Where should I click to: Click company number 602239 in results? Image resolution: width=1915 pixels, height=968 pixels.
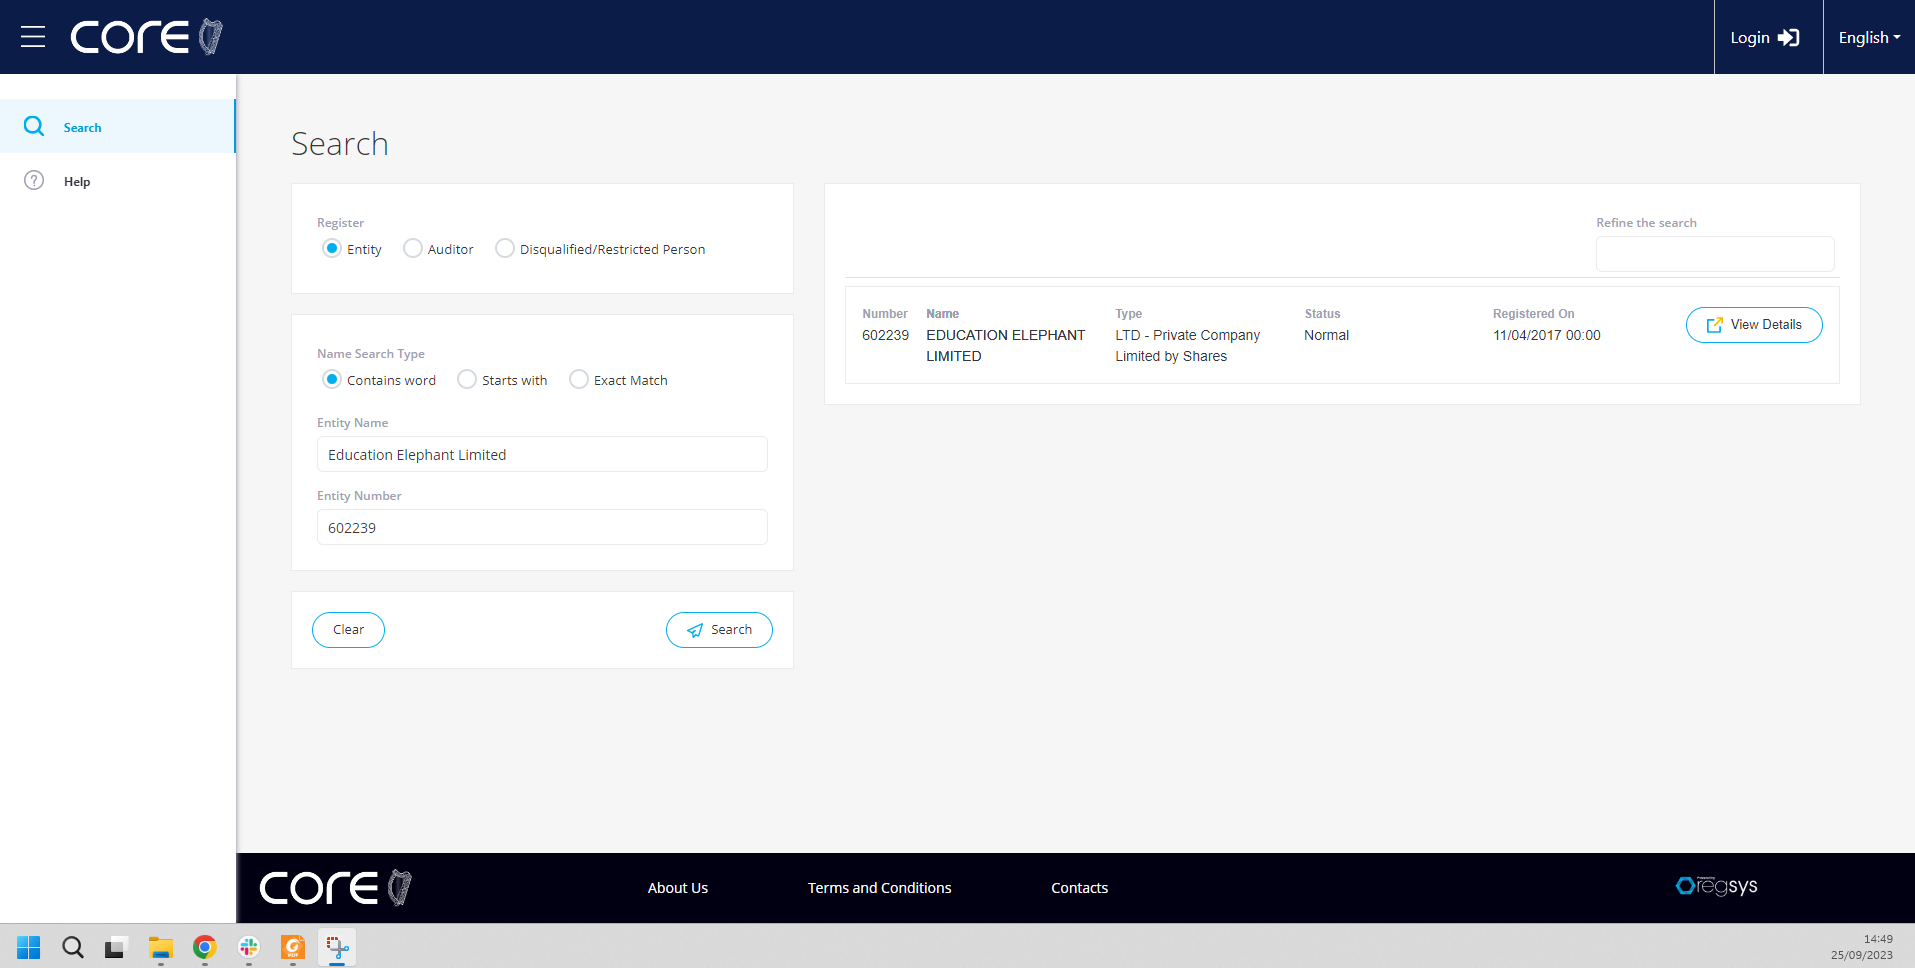click(x=885, y=335)
